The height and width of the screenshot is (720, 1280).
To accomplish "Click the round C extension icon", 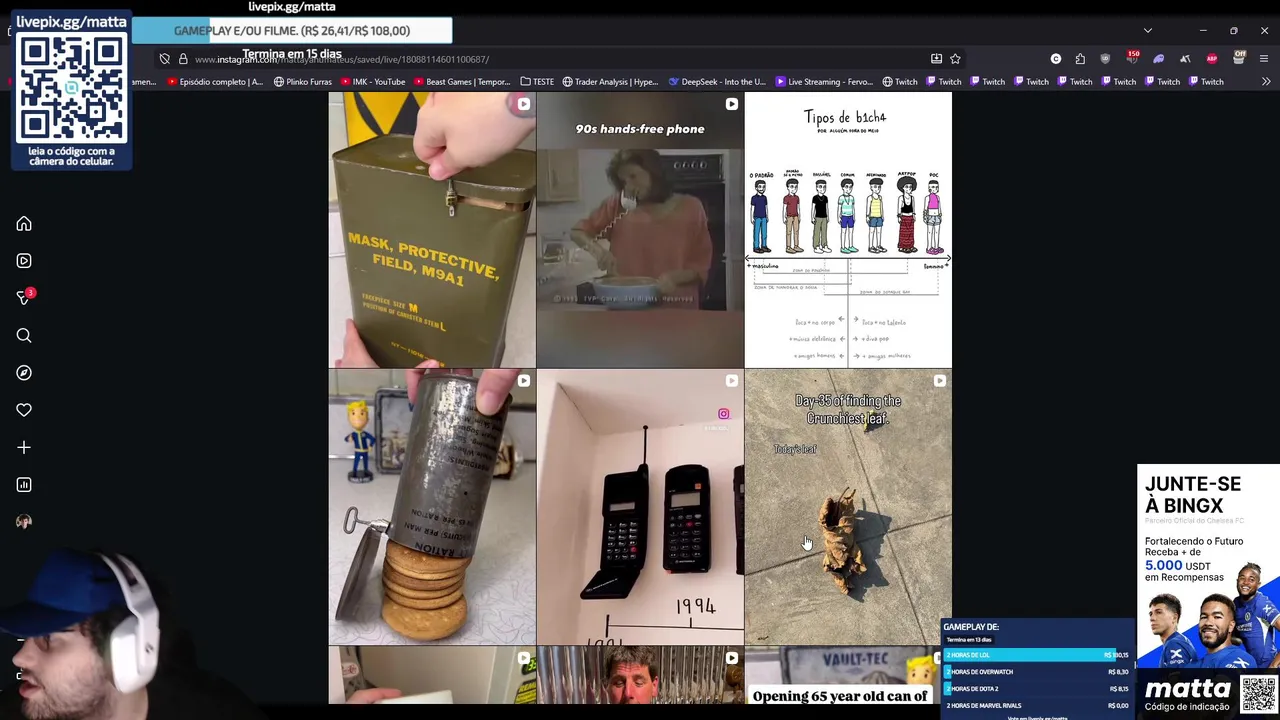I will click(1056, 59).
